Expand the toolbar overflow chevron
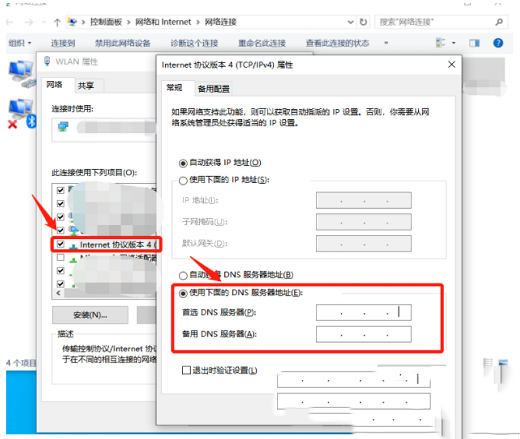 (386, 43)
